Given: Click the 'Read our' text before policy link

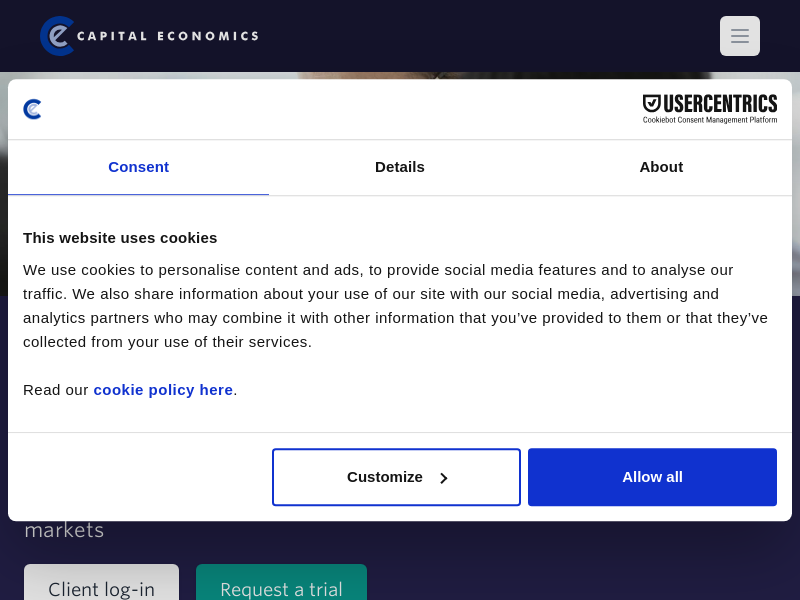Looking at the screenshot, I should coord(56,390).
